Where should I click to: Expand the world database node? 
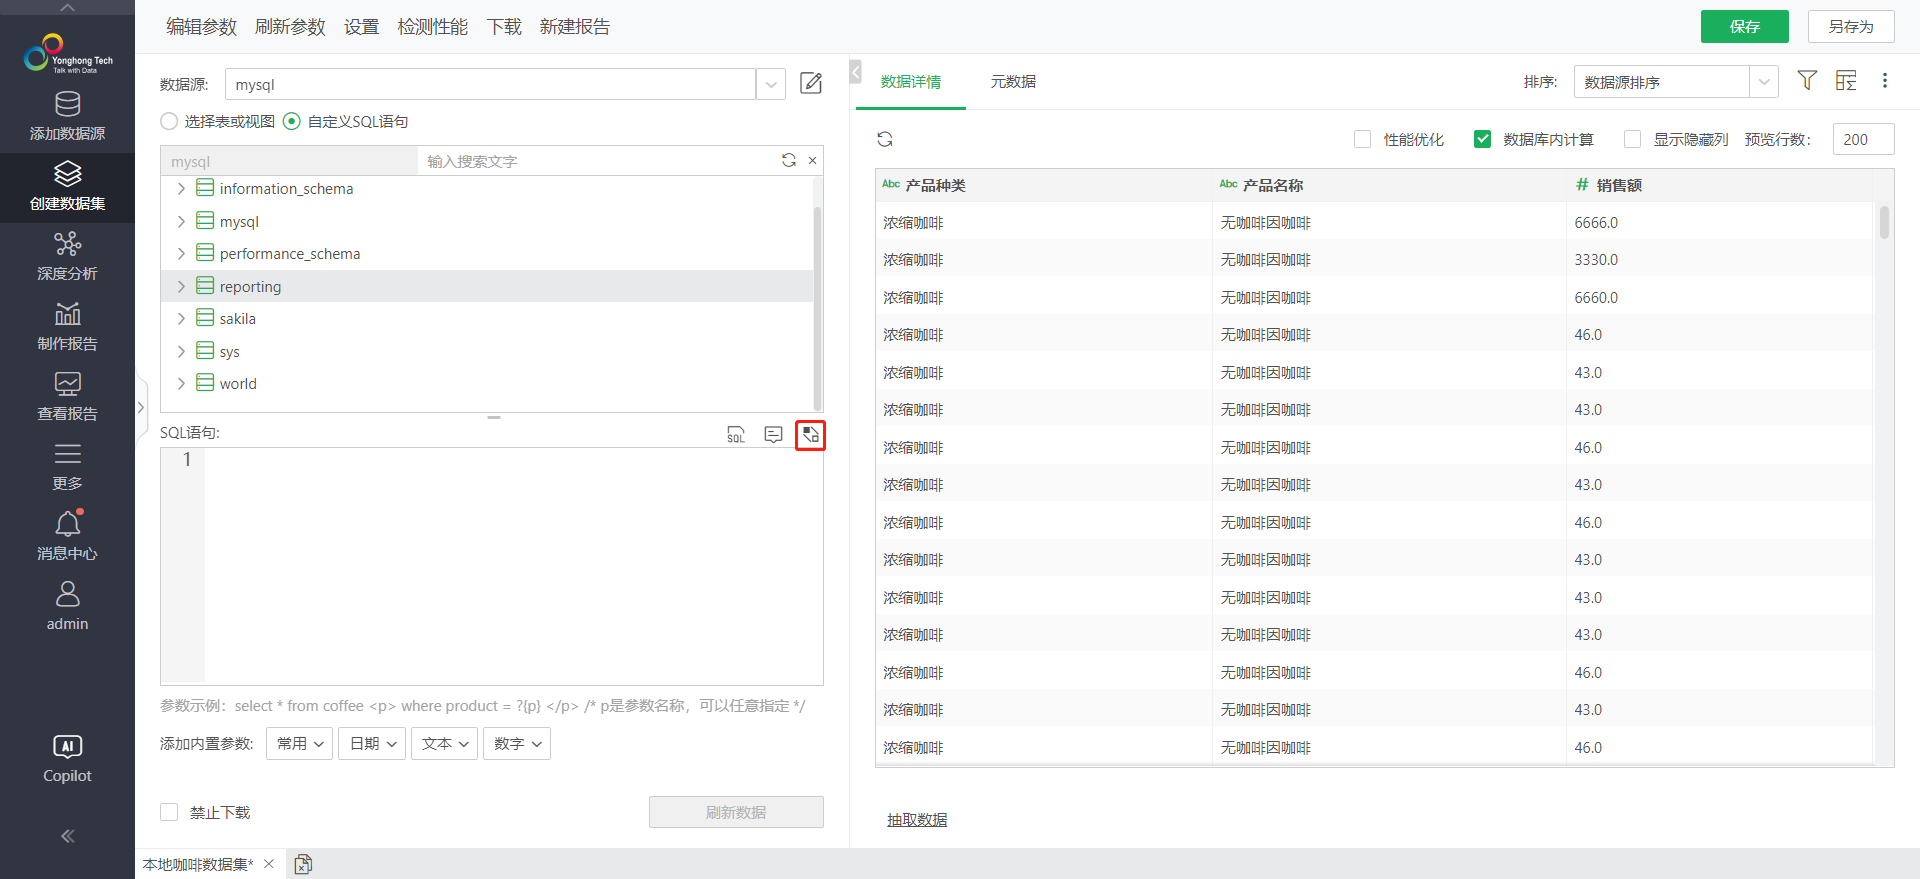[181, 383]
